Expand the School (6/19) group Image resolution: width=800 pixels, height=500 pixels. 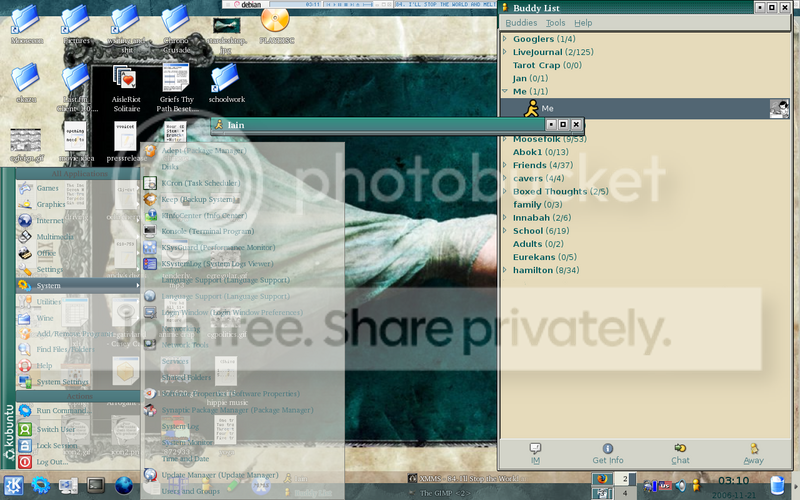click(505, 231)
